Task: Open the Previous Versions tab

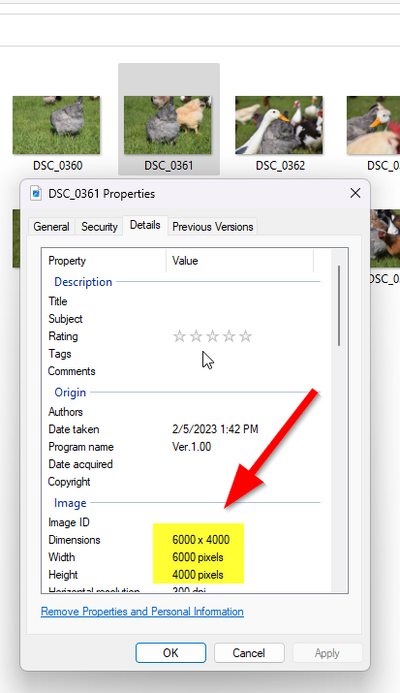Action: coord(213,227)
